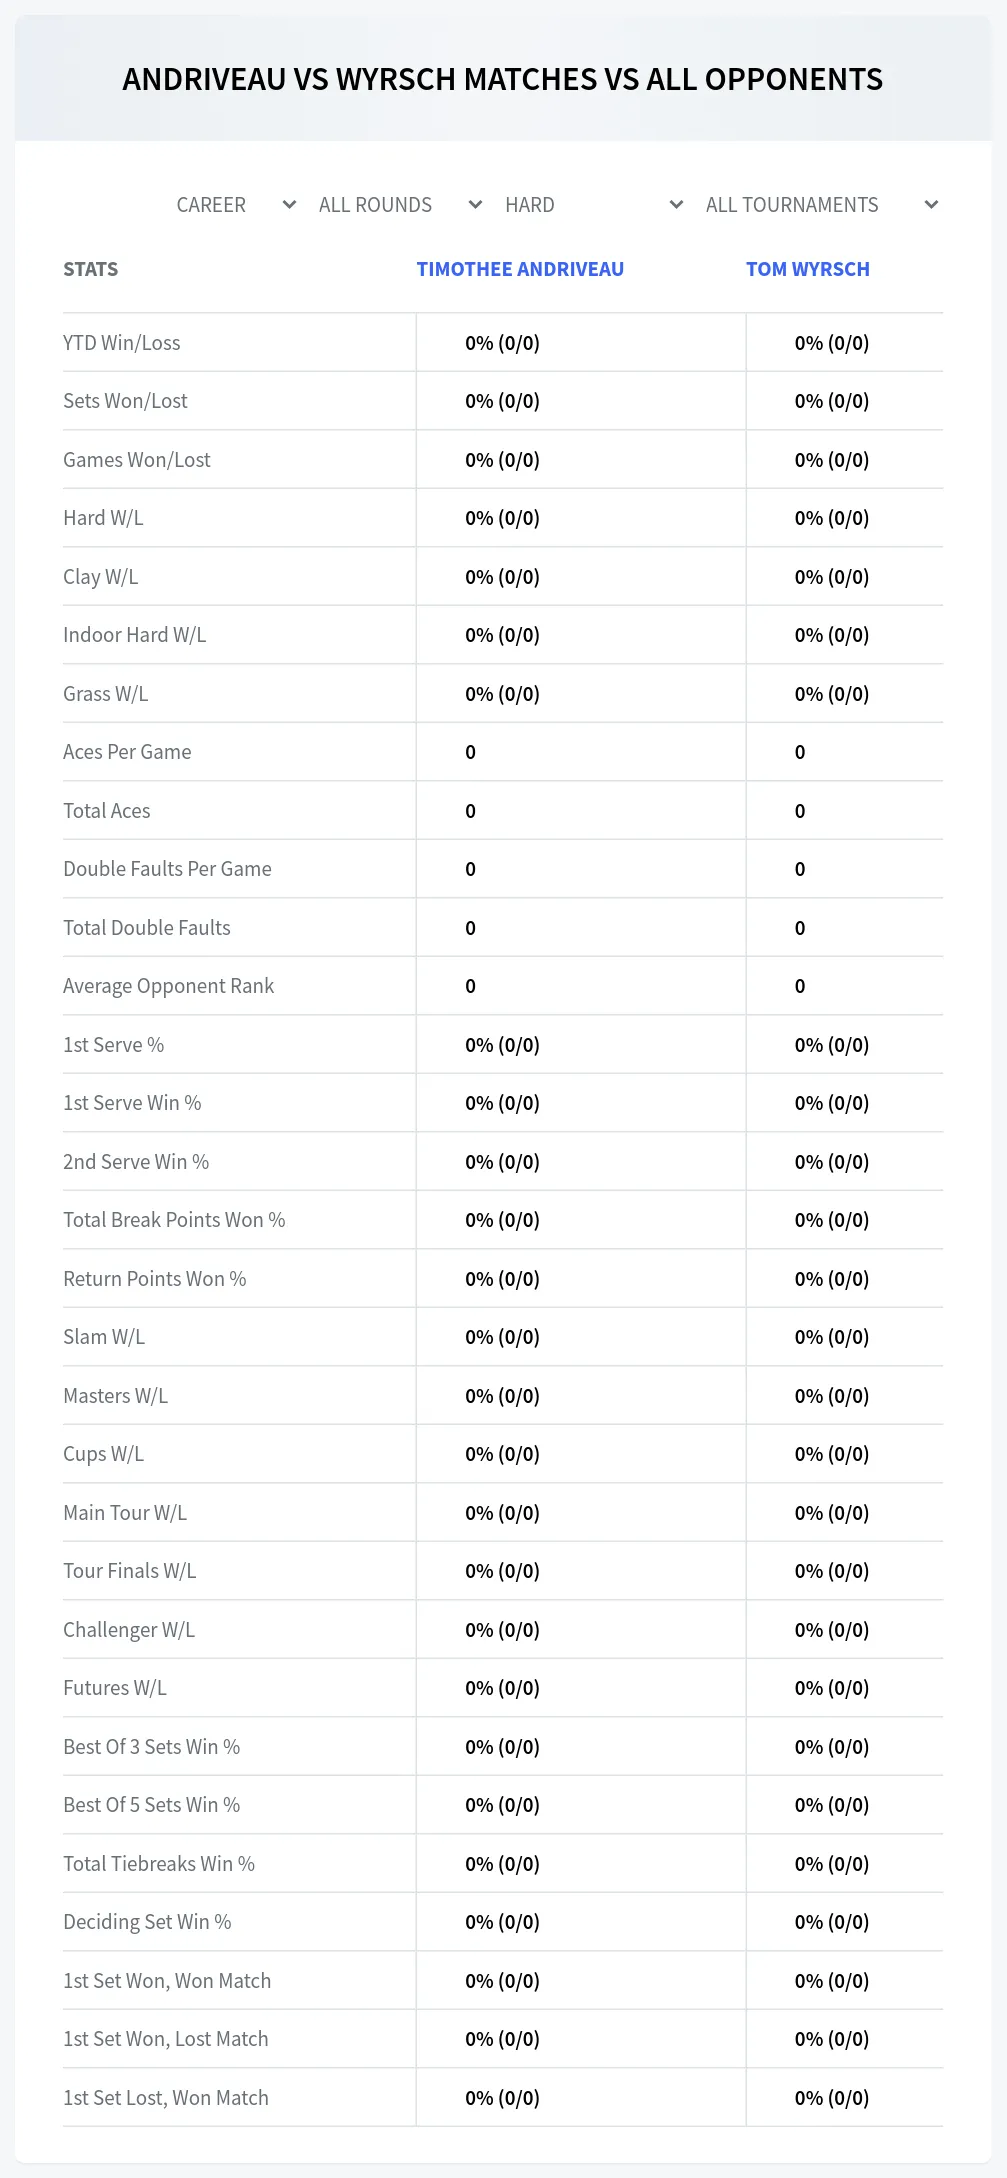Expand the ALL ROUNDS filter dropdown
Screen dimensions: 1007x2178
(x=400, y=205)
